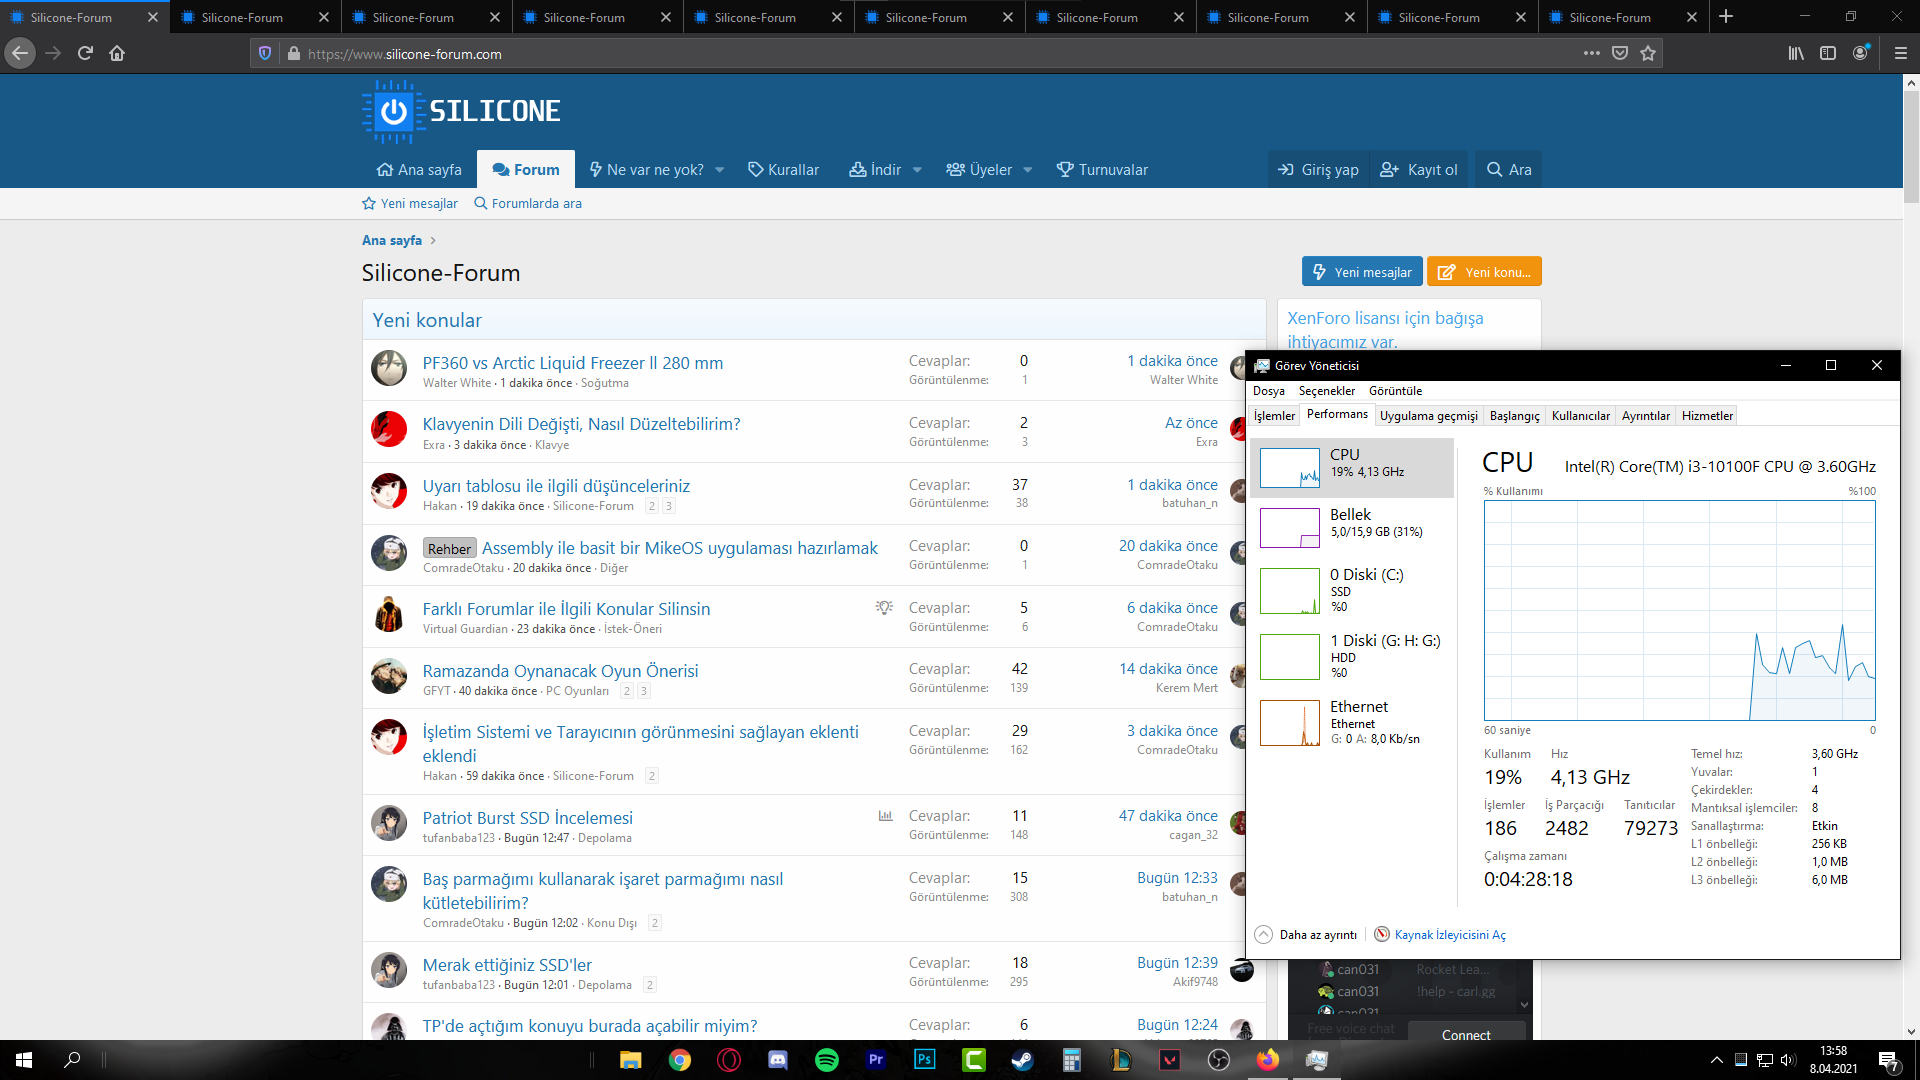This screenshot has width=1920, height=1080.
Task: Open Turnuvalar navigation item
Action: [1102, 170]
